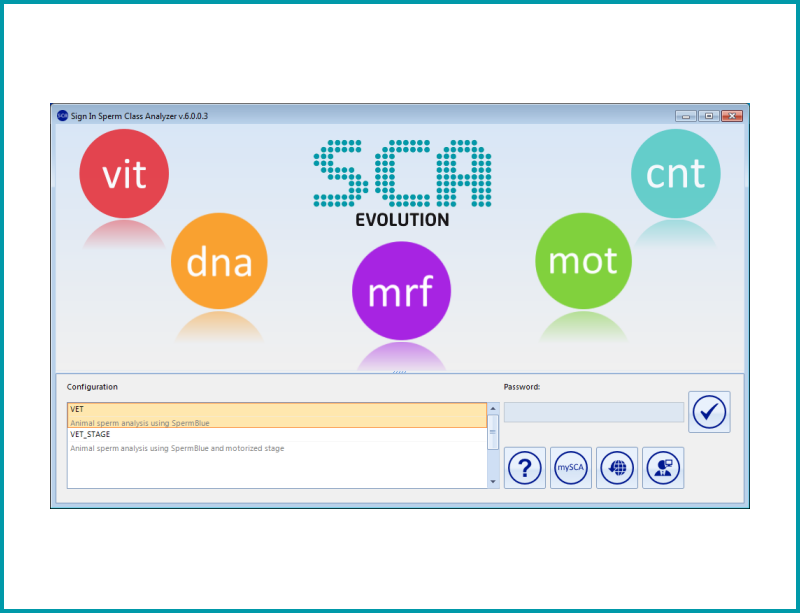Open the mySCA button
800x613 pixels.
571,468
